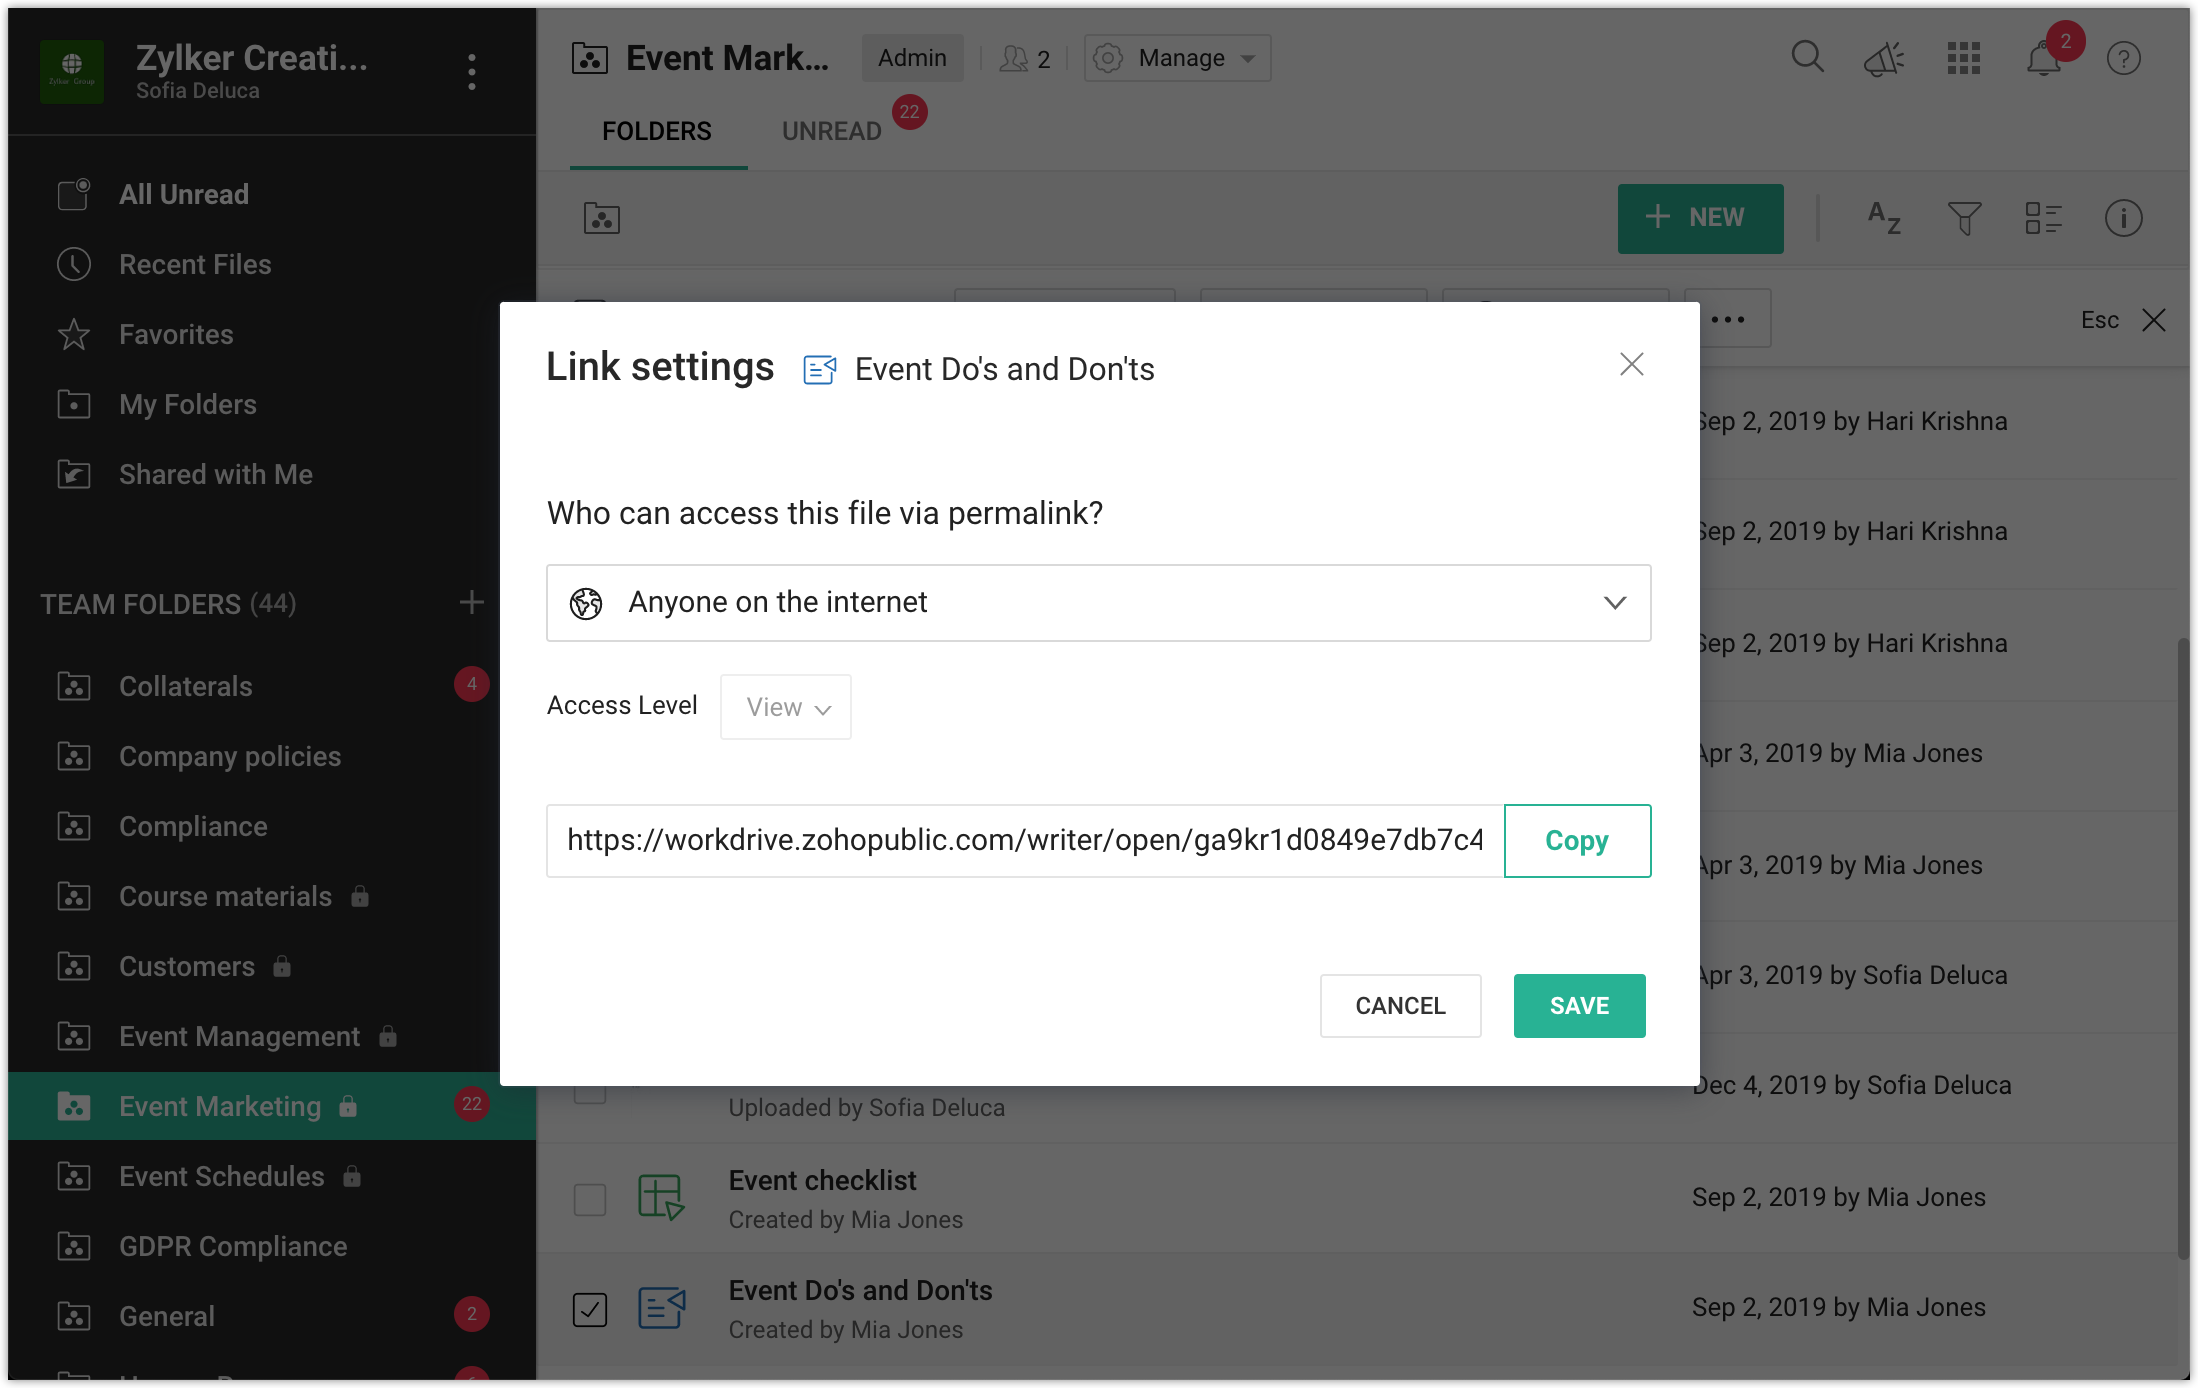This screenshot has width=2198, height=1388.
Task: Check the Event checklist file checkbox
Action: (x=590, y=1199)
